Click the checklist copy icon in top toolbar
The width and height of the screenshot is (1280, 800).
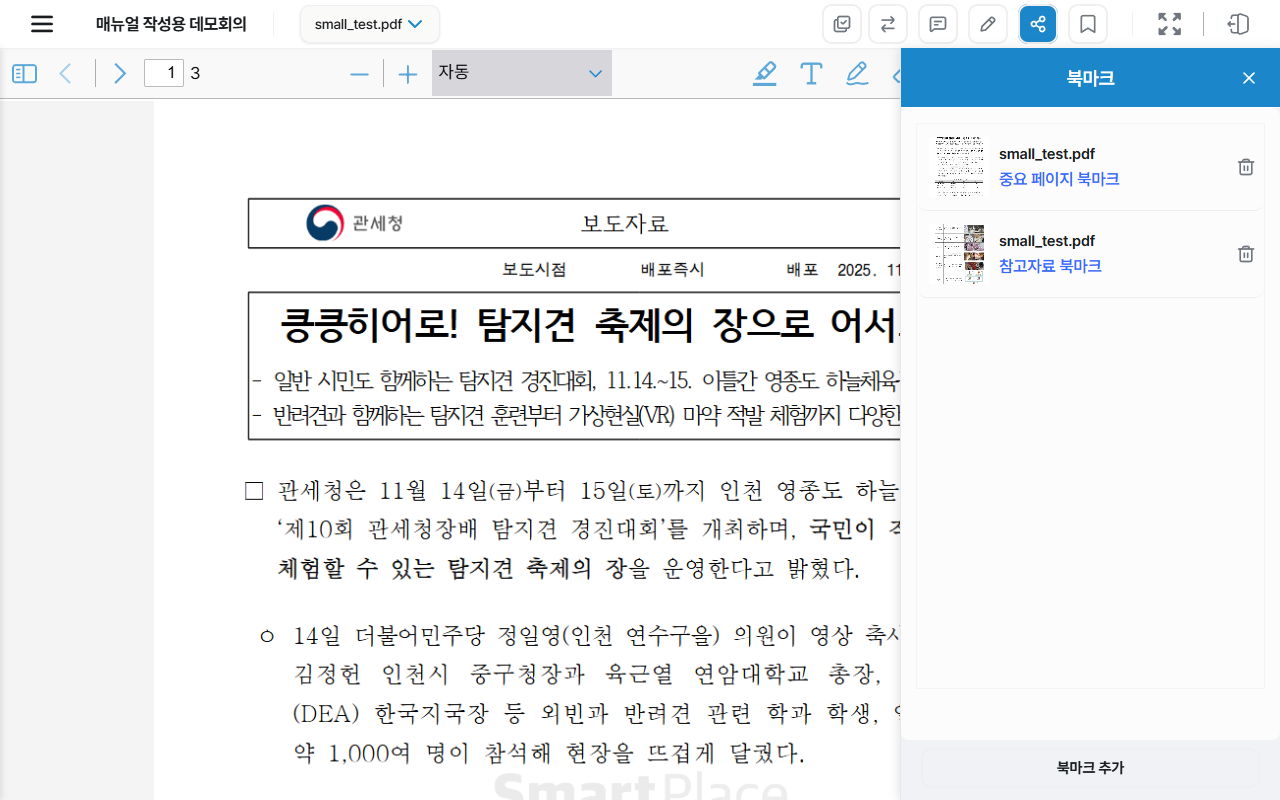842,24
